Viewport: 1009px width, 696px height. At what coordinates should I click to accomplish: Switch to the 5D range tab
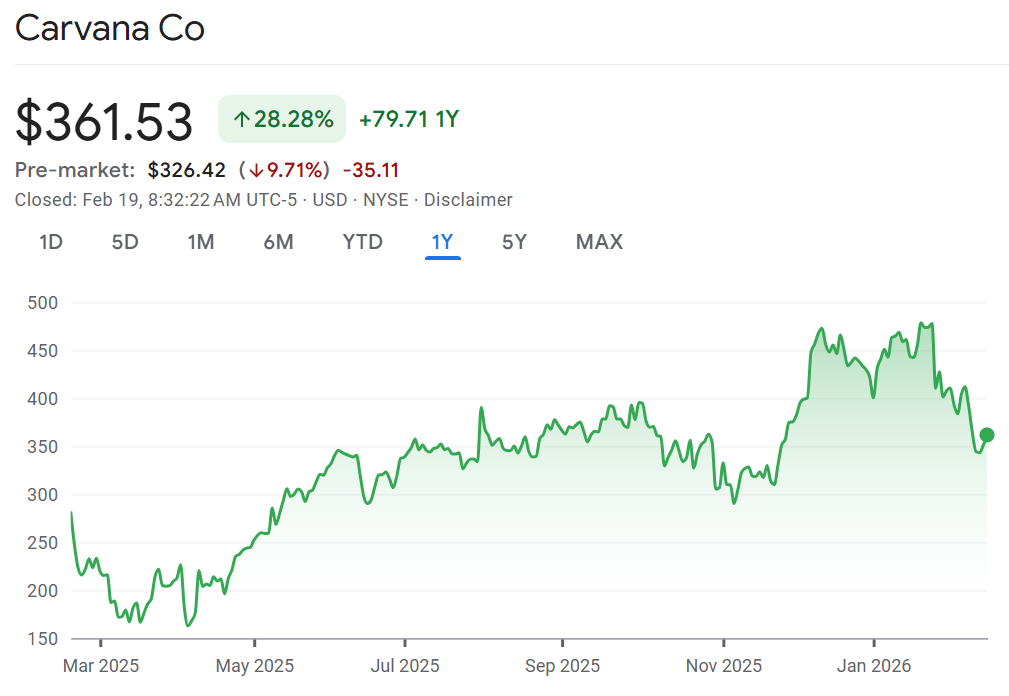pyautogui.click(x=125, y=242)
